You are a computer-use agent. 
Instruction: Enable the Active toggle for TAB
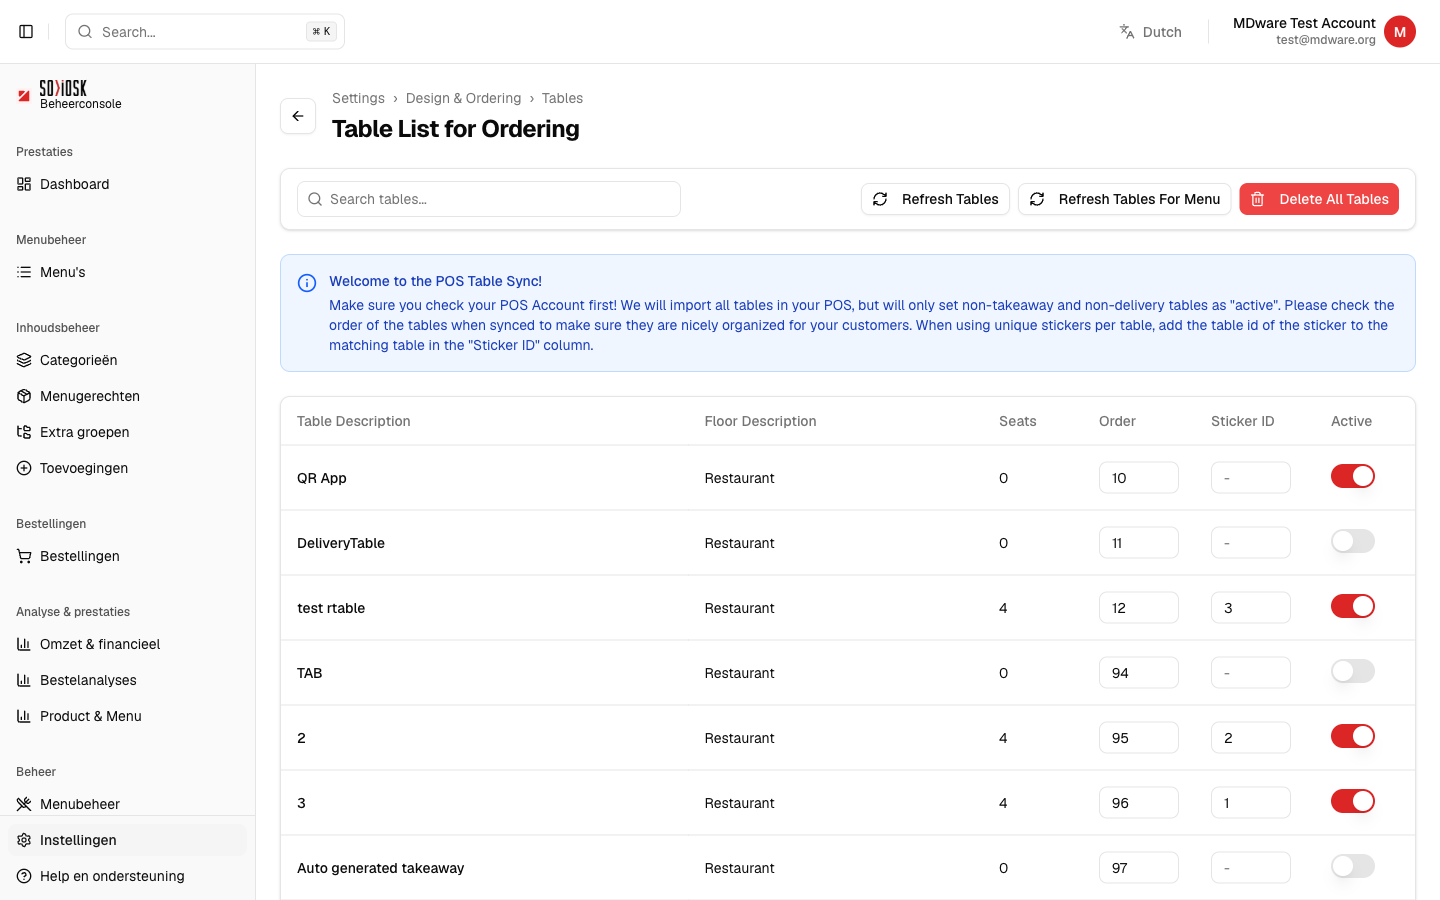pos(1353,672)
